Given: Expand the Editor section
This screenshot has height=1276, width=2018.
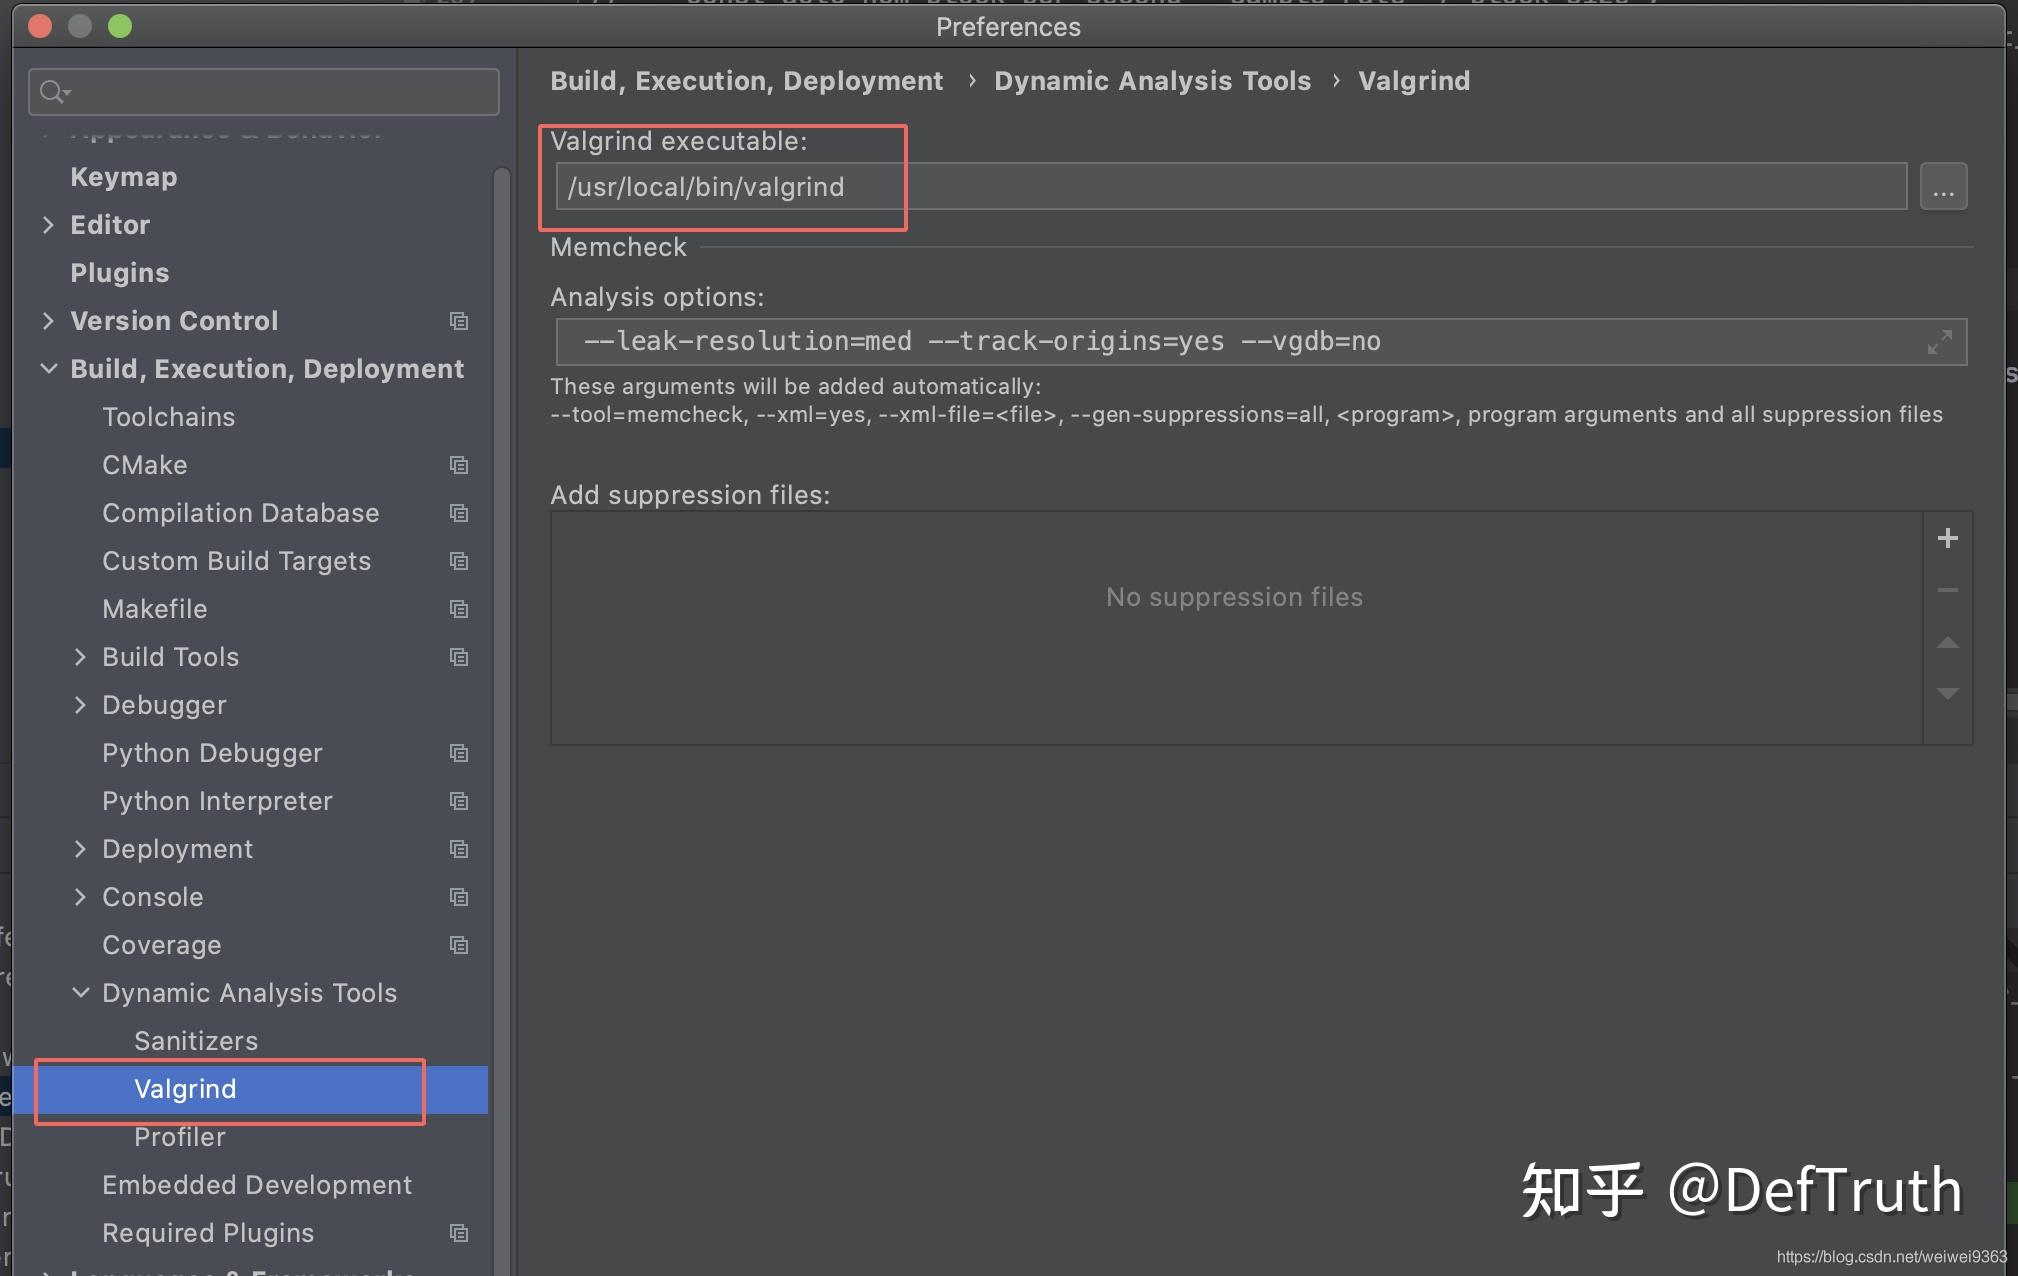Looking at the screenshot, I should [x=48, y=224].
